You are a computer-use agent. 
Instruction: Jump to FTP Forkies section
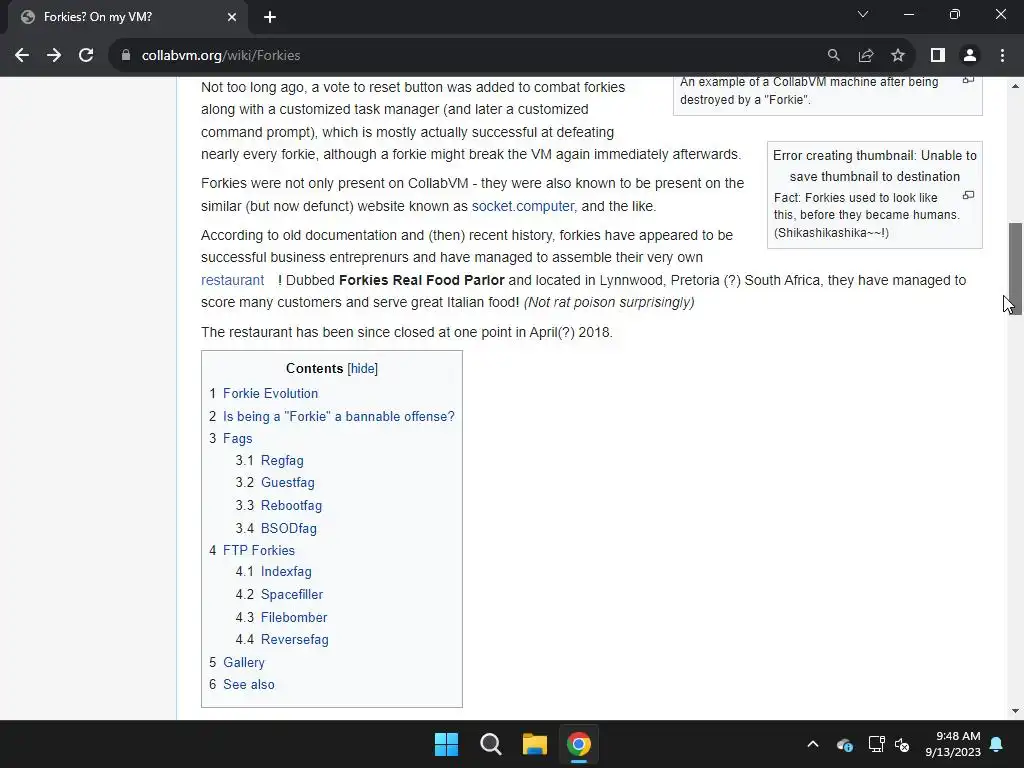click(x=259, y=551)
